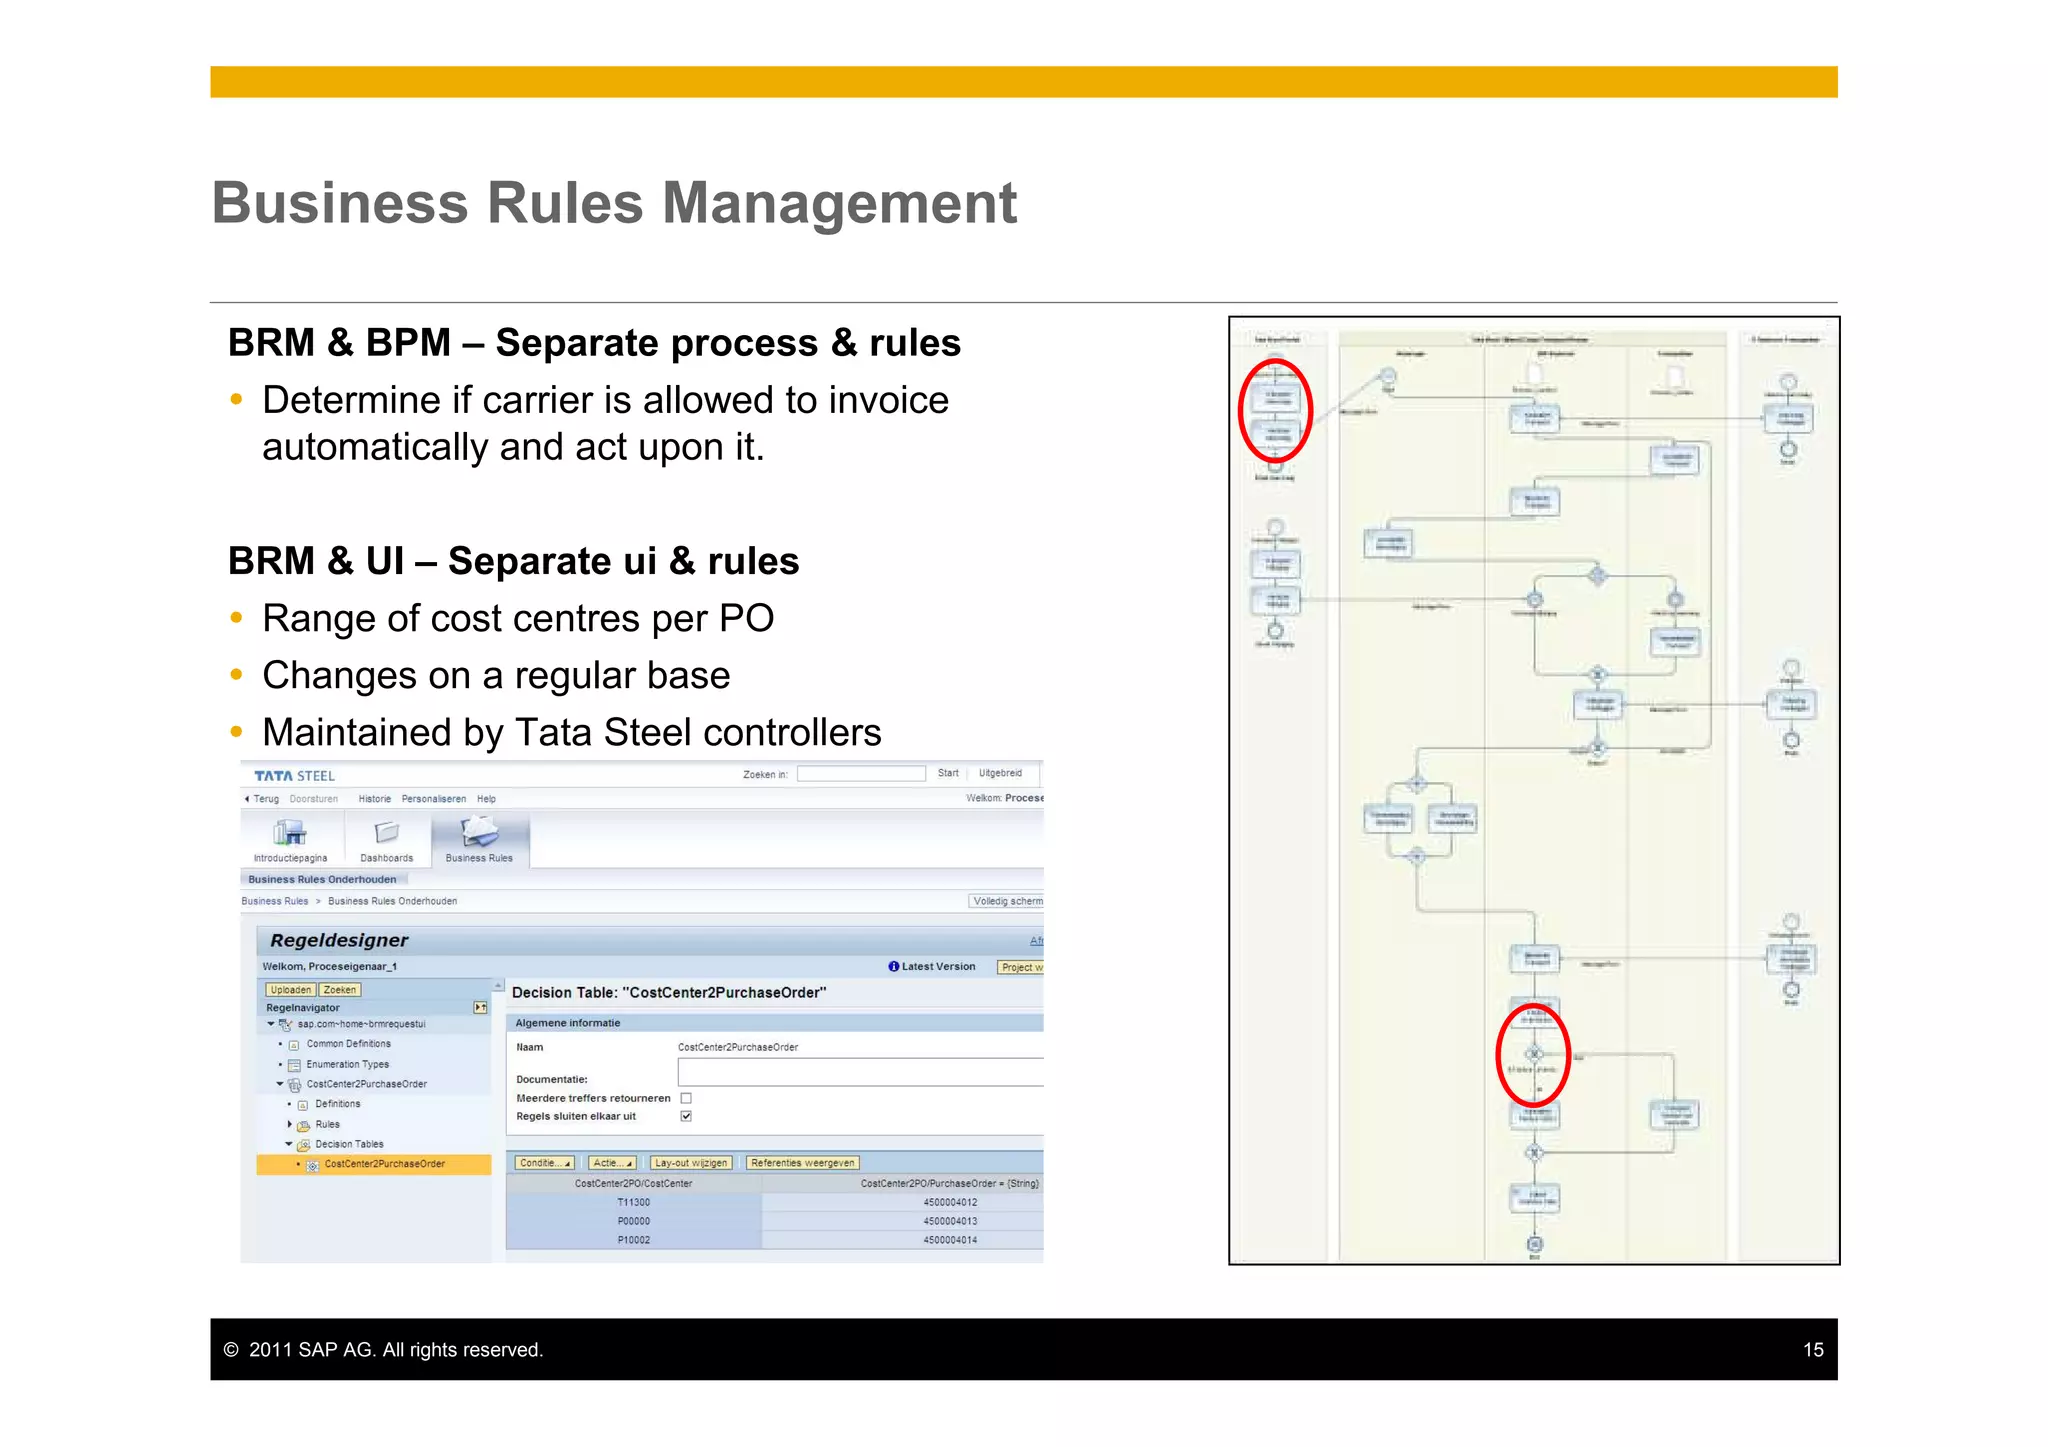2048x1447 pixels.
Task: Click the Referenties weergeven button
Action: (x=803, y=1163)
